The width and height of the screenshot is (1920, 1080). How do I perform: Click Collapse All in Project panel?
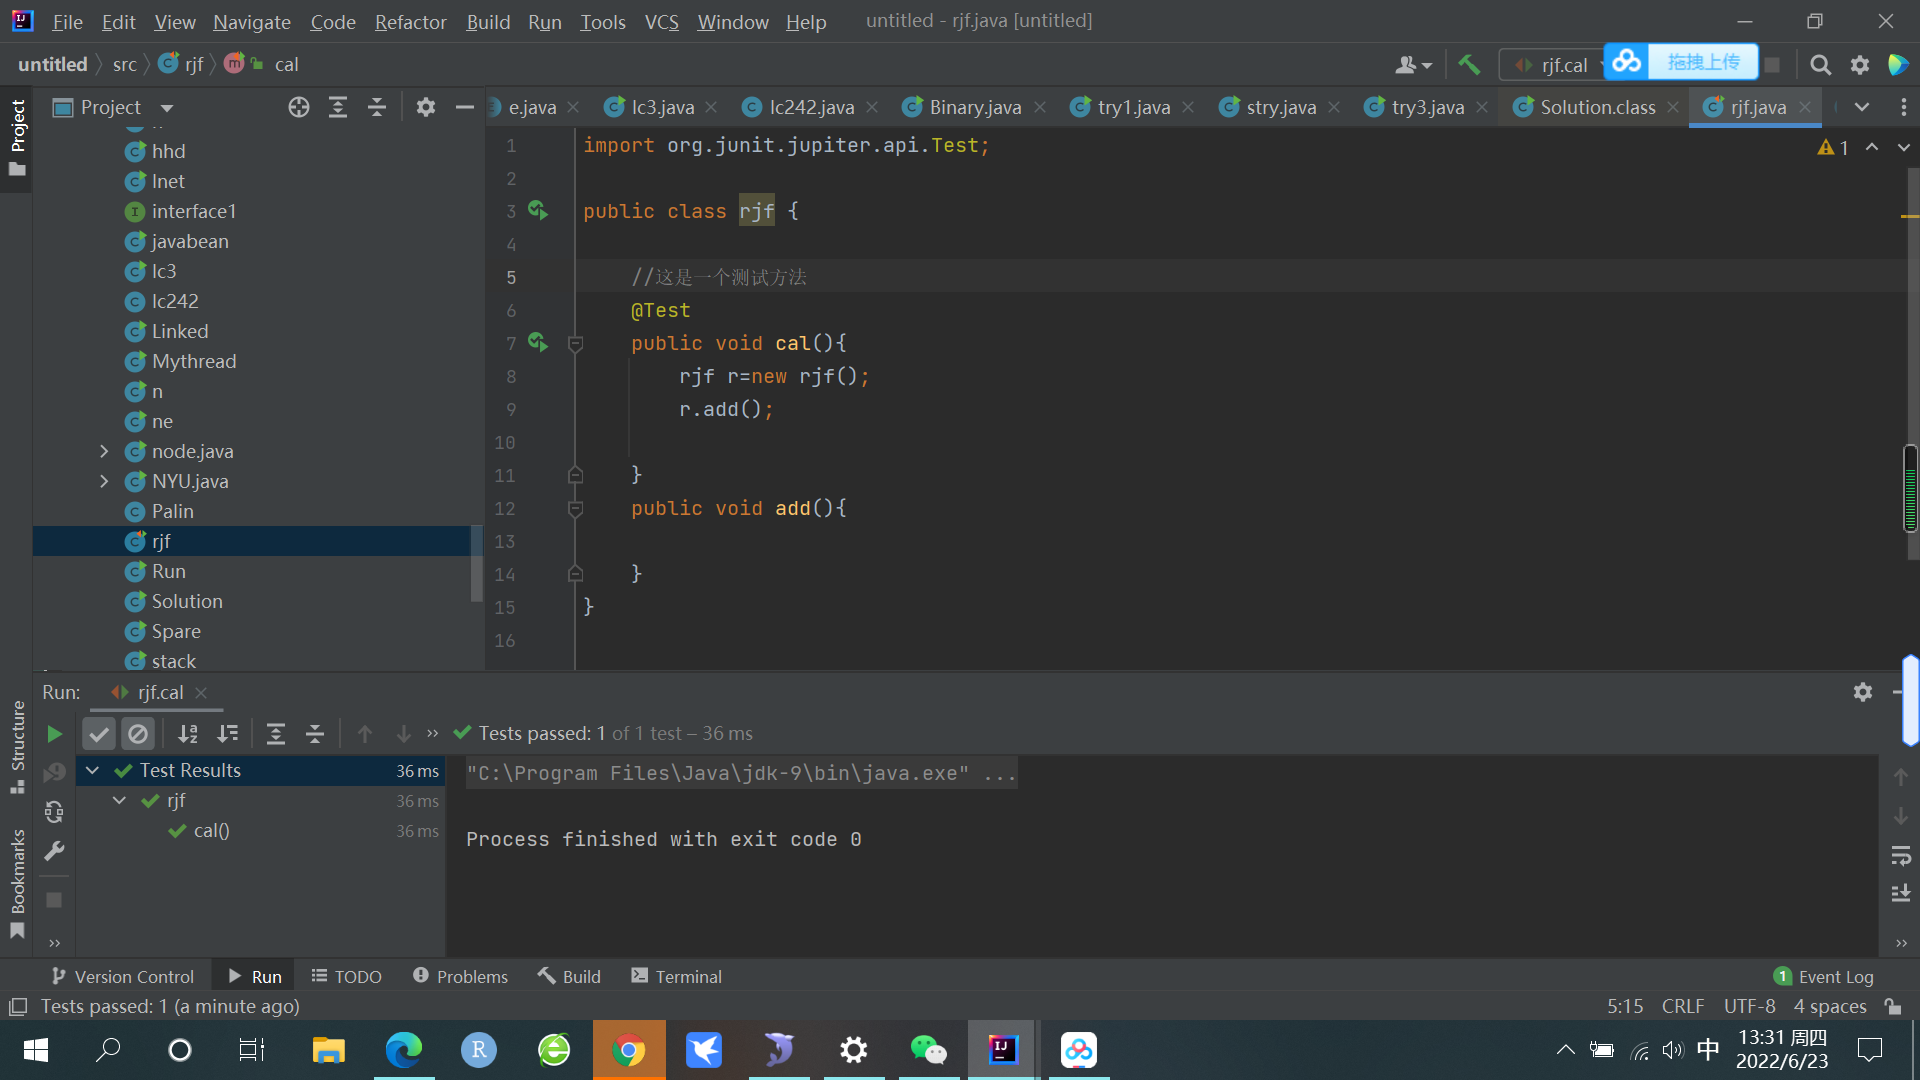coord(376,107)
